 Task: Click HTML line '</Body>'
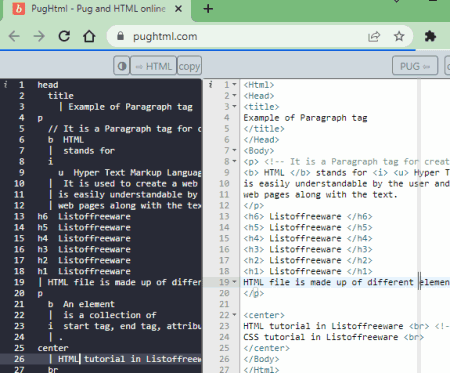tap(261, 359)
